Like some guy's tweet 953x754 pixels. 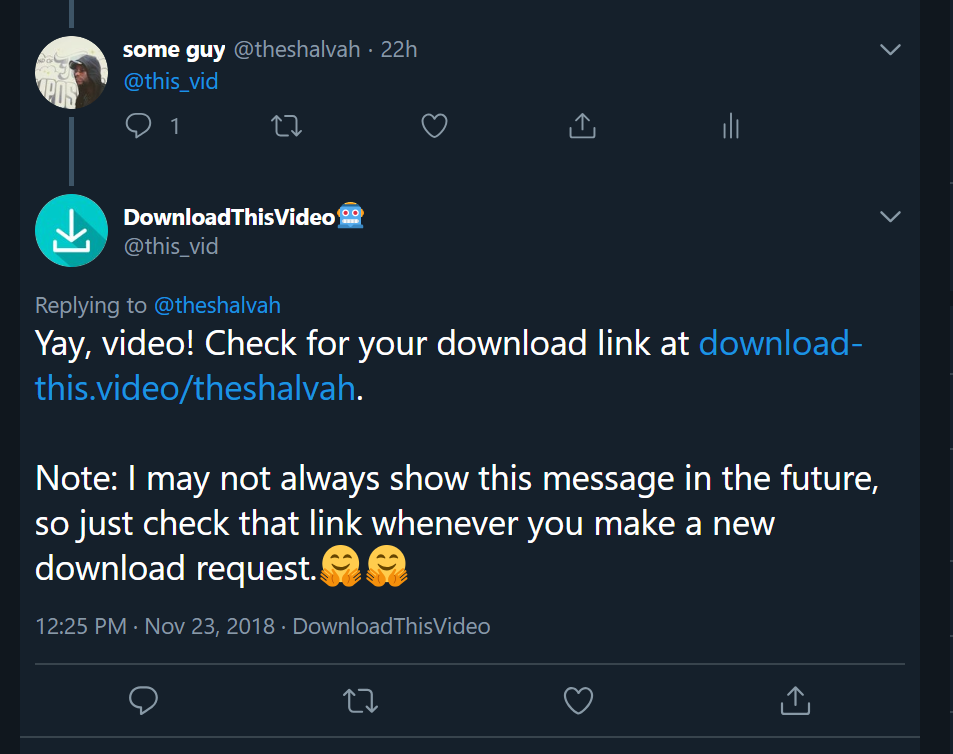point(434,126)
